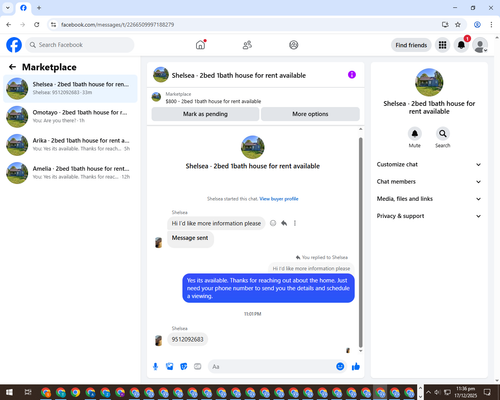Expand Media, files and links section
Screen dimensions: 500x400
[x=429, y=199]
